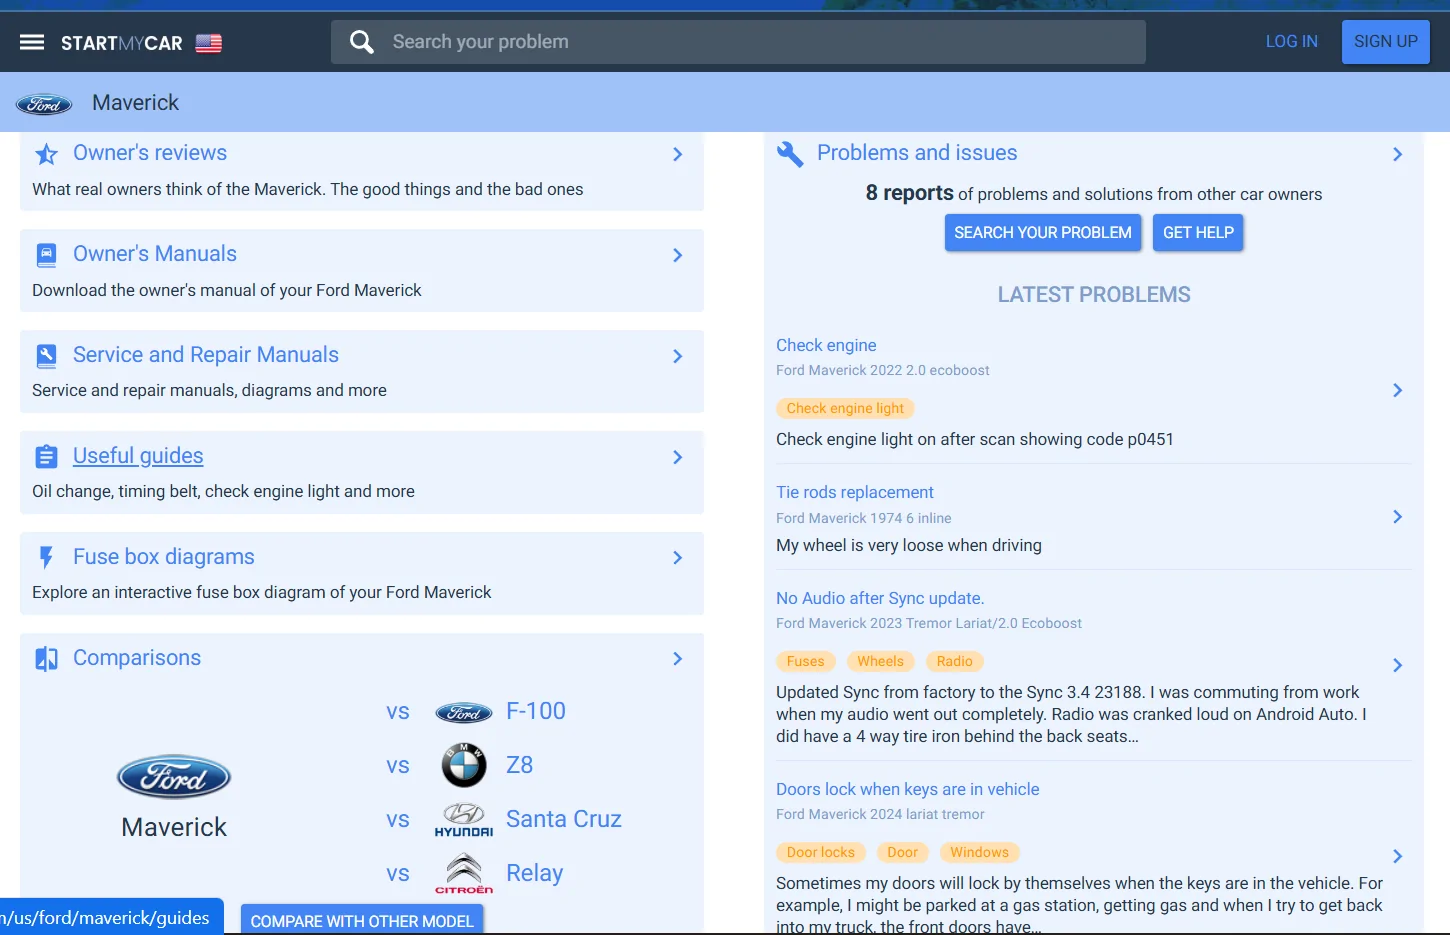
Task: Click 'Ford Maverick 2022 2.0 ecoboost' text
Action: (x=883, y=370)
